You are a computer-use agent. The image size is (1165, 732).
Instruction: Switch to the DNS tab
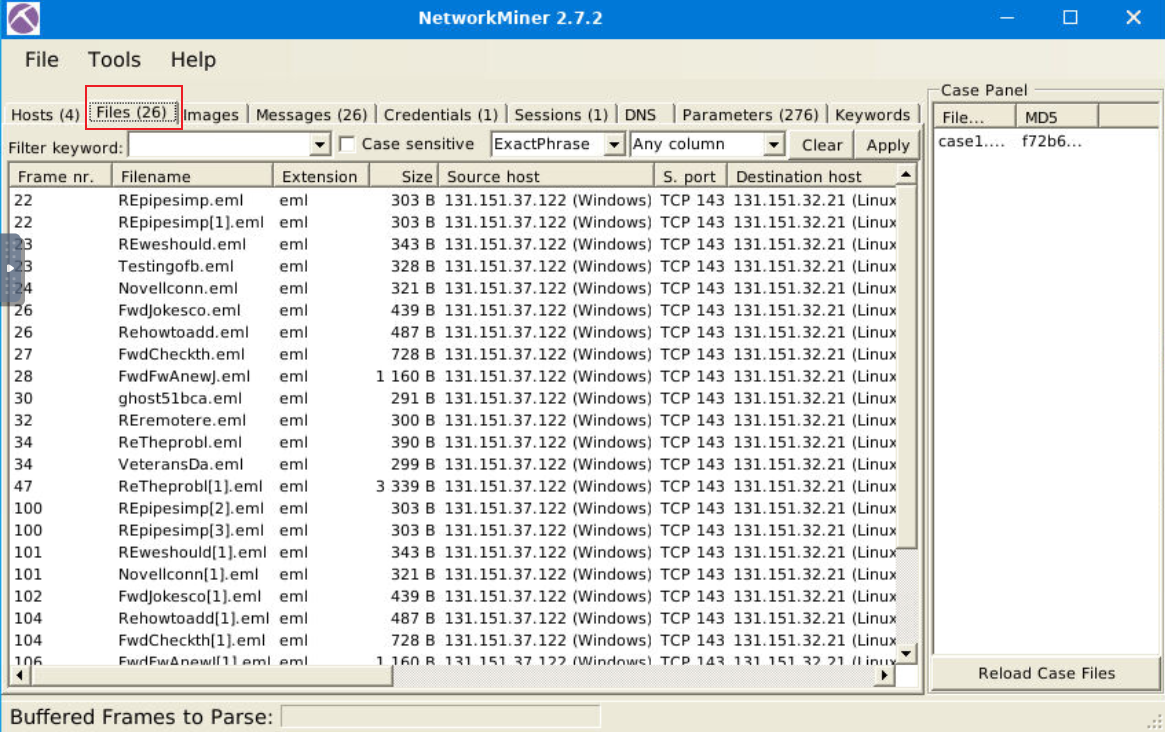(x=640, y=114)
